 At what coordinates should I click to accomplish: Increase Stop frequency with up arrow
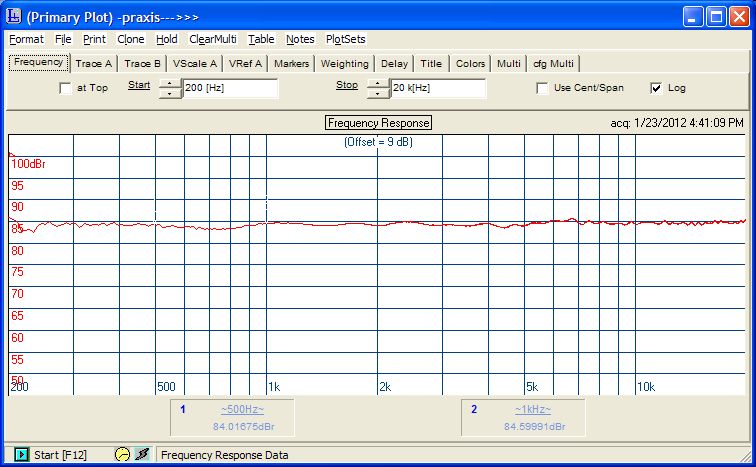tap(378, 83)
